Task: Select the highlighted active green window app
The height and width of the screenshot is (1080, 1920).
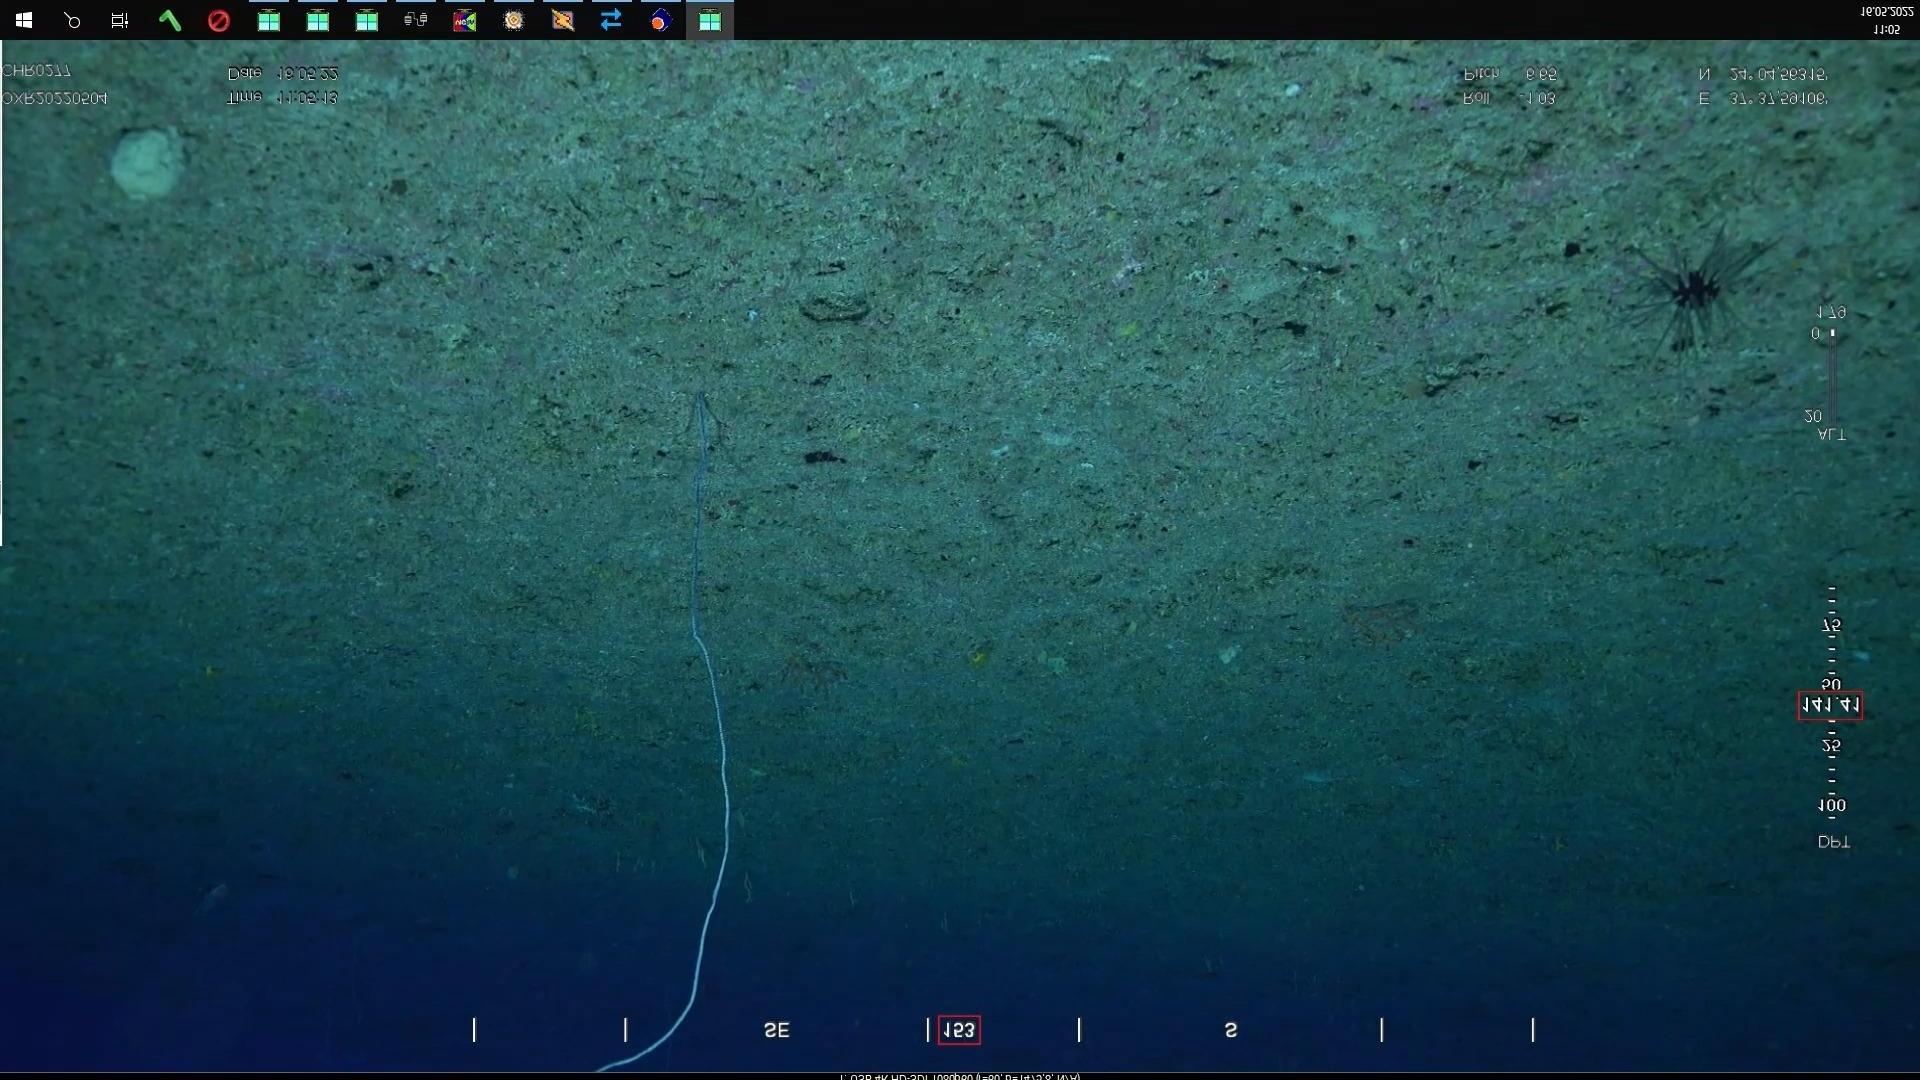Action: point(710,20)
